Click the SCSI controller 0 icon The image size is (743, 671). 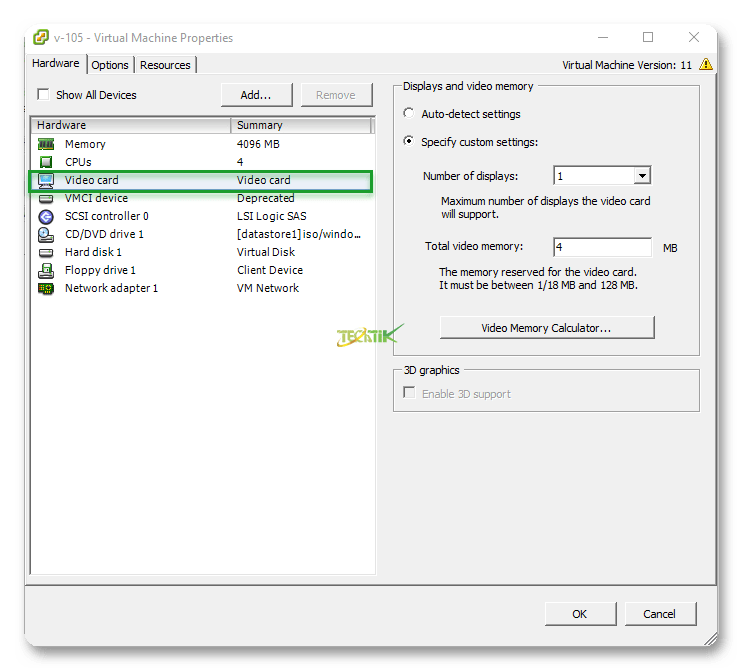[x=45, y=216]
